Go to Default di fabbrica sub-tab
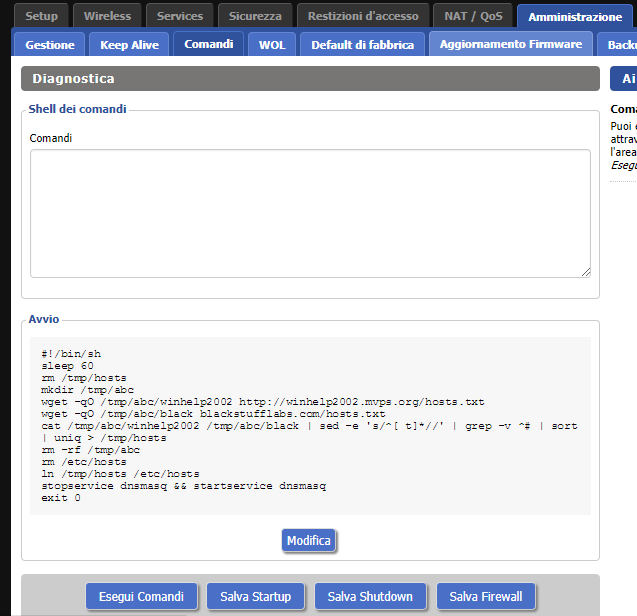 pyautogui.click(x=362, y=44)
